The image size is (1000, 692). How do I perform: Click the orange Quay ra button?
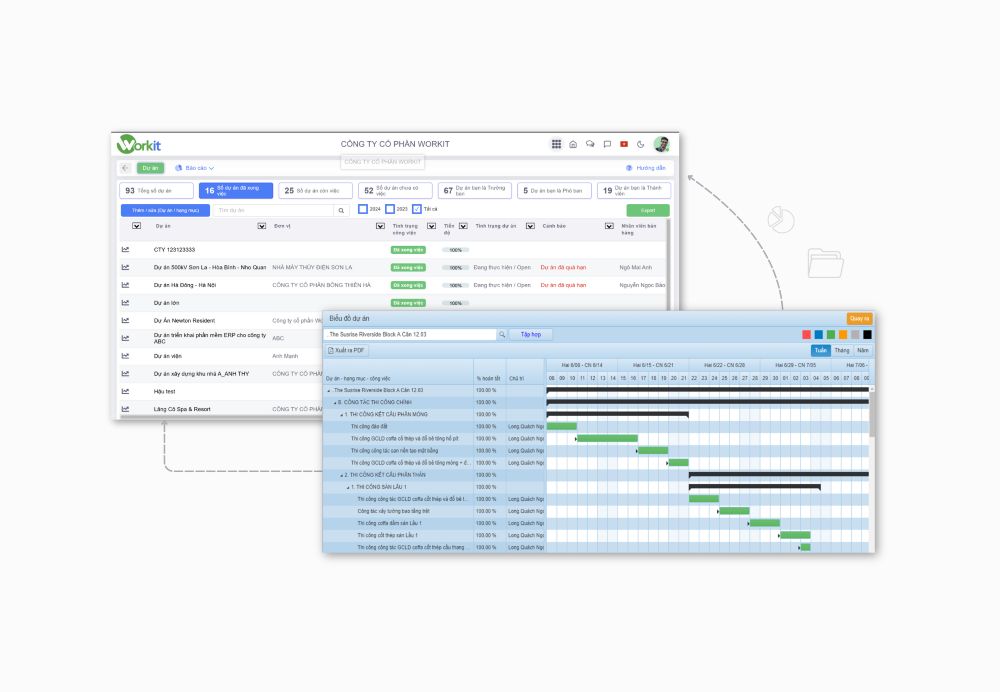859,318
